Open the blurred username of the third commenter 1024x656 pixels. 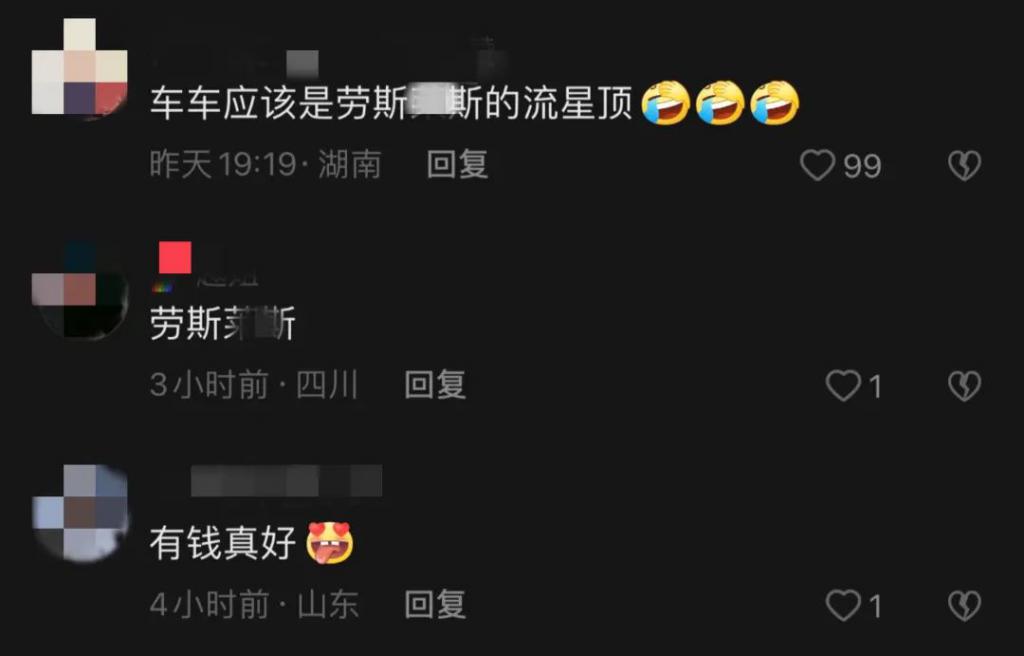286,481
